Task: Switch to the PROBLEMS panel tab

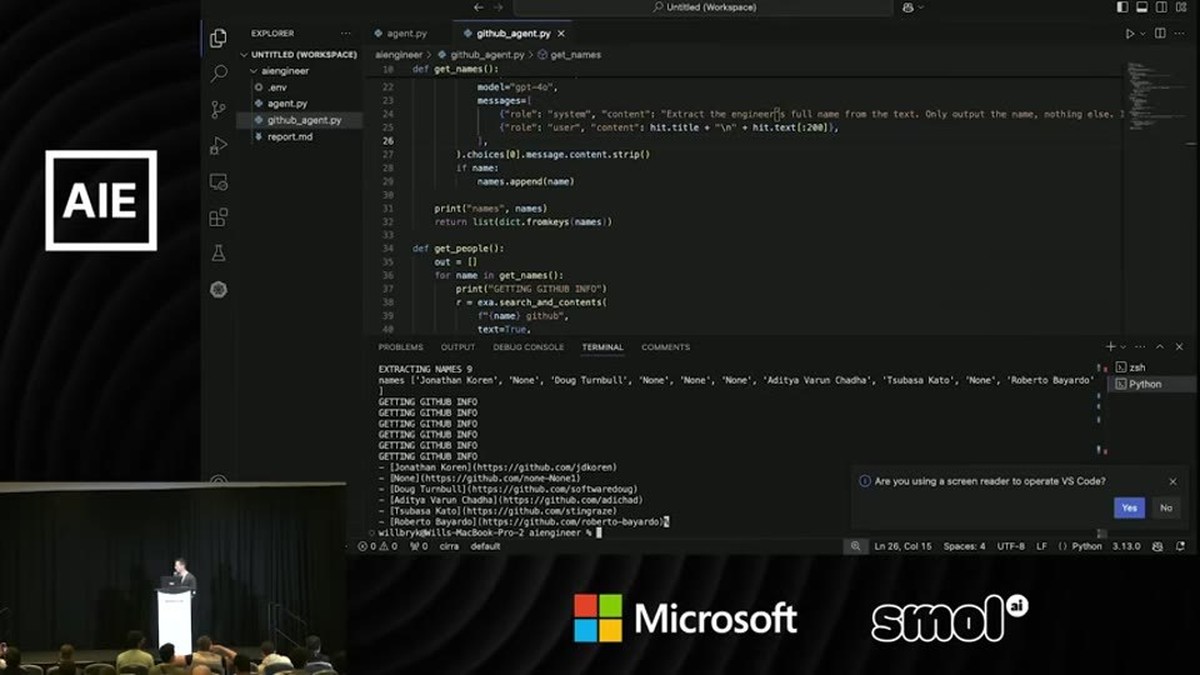Action: click(x=400, y=347)
